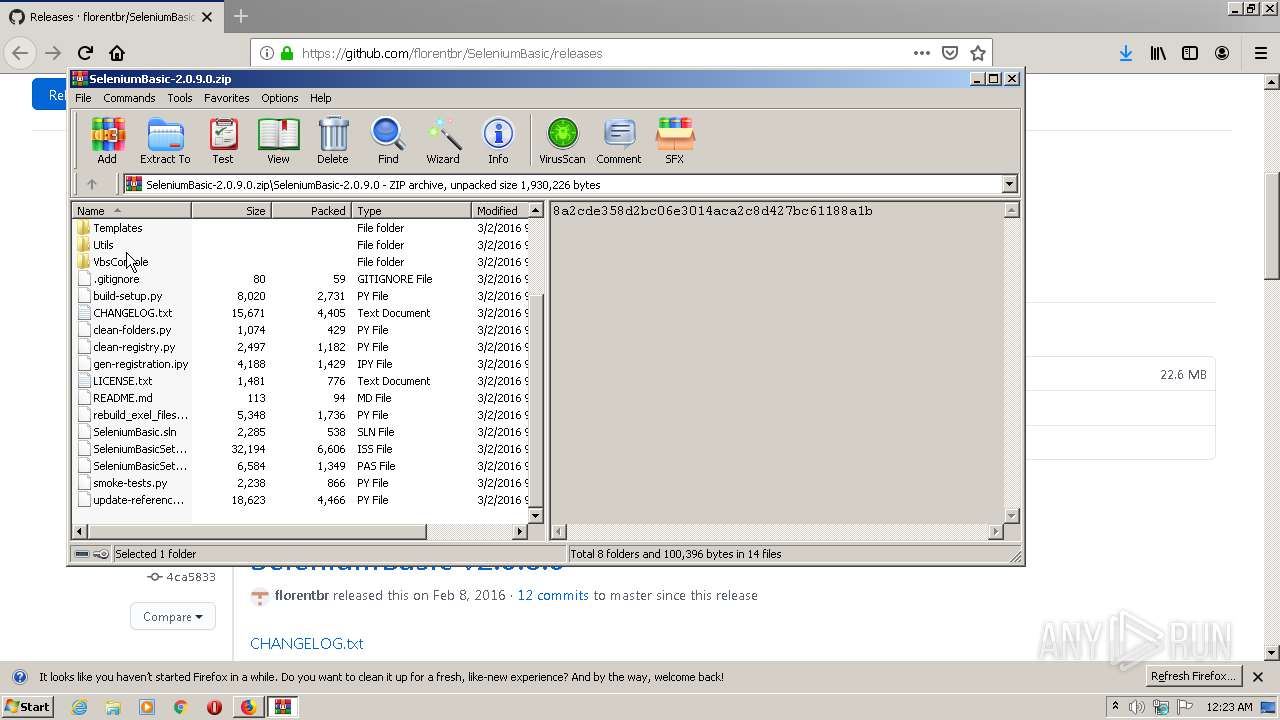Launch Opera from the taskbar

[214, 707]
